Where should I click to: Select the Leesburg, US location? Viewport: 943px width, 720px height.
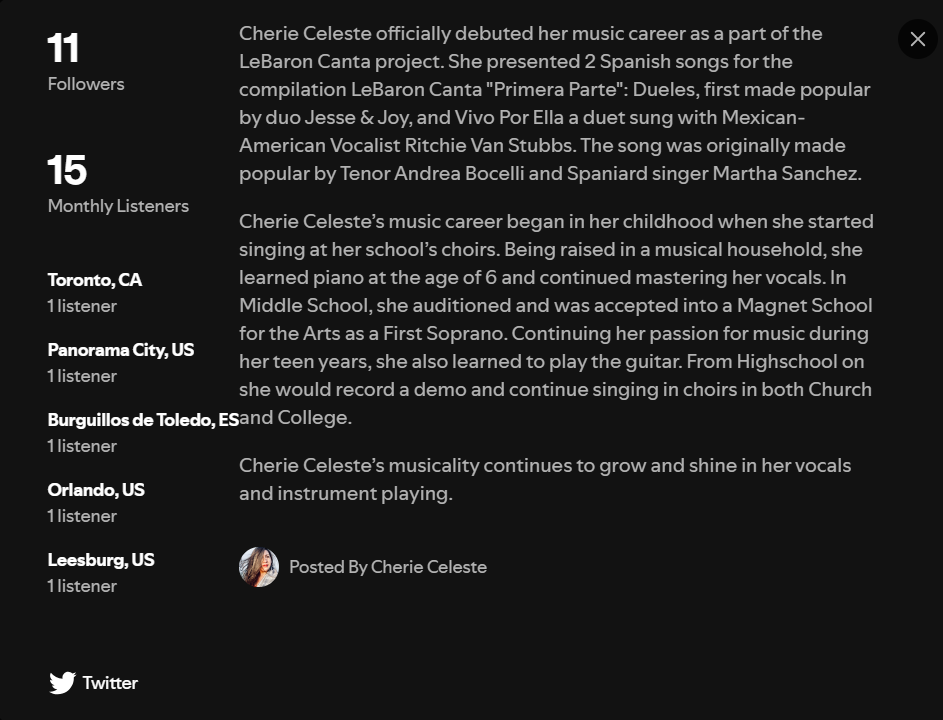pos(101,560)
